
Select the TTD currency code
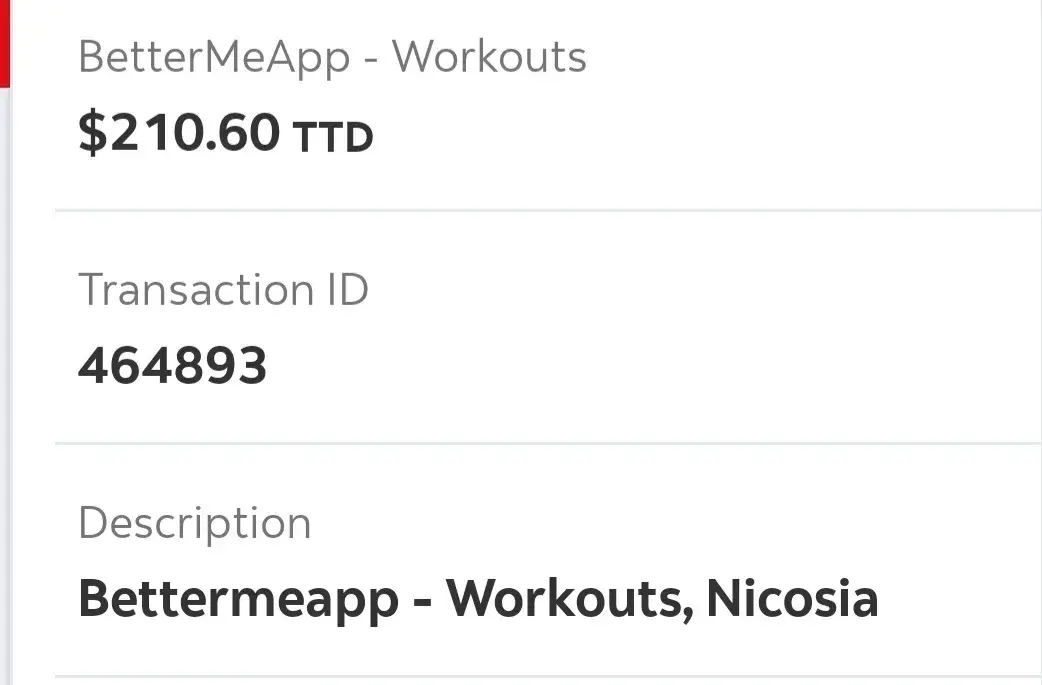coord(333,137)
